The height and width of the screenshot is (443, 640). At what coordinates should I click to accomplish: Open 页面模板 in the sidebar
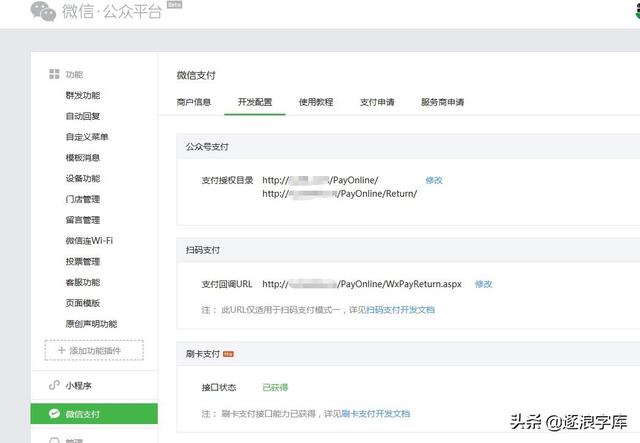(x=83, y=303)
